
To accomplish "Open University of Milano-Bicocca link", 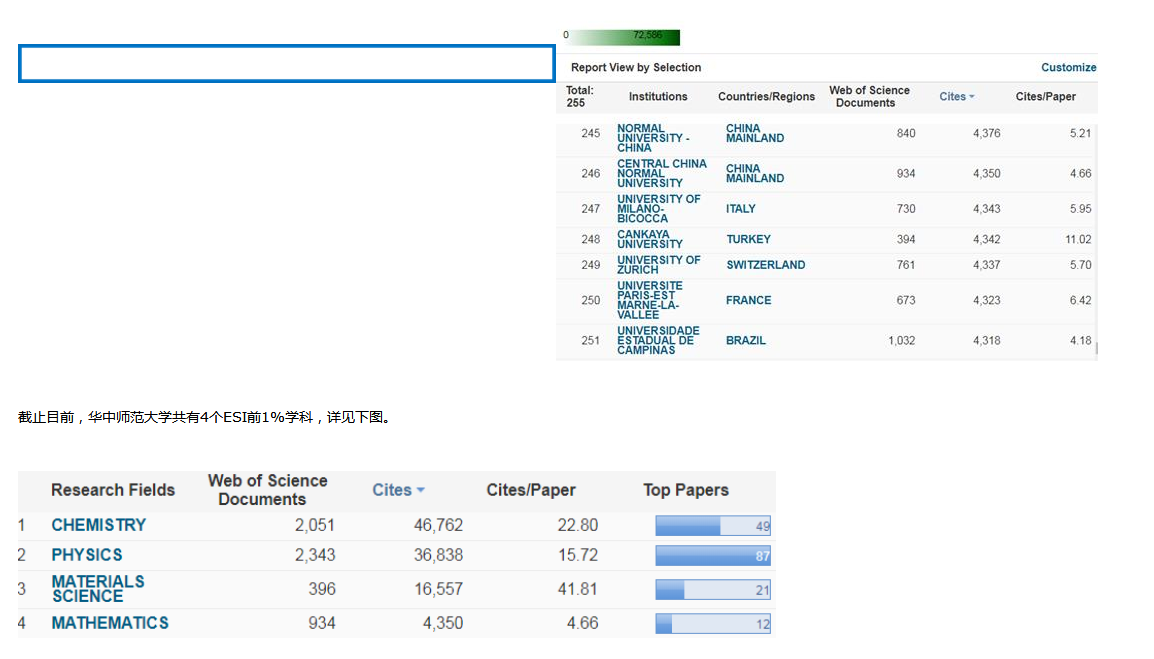I will pos(658,209).
